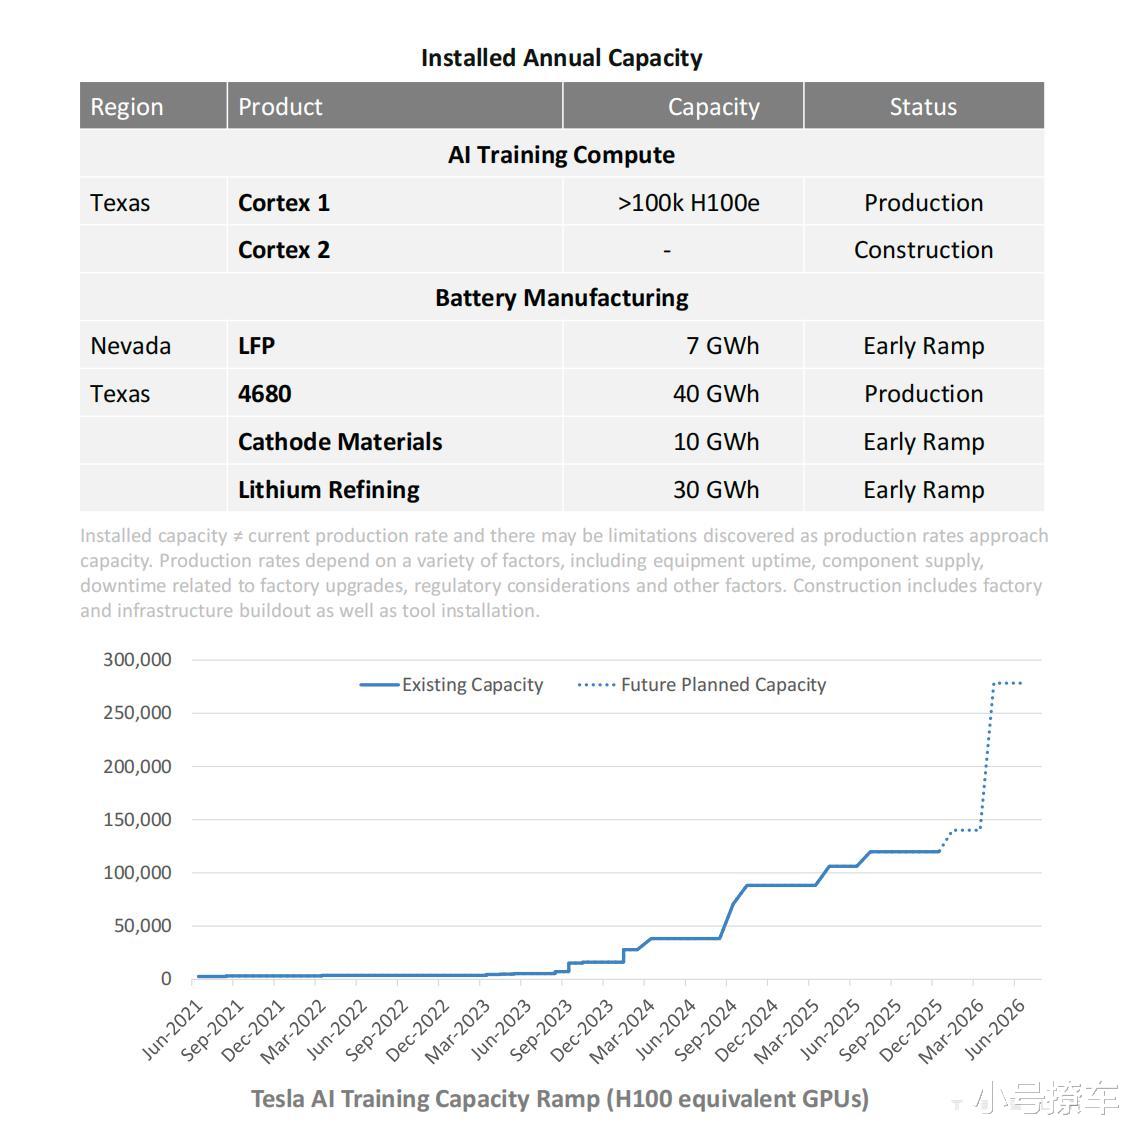Select the Capacity column header
This screenshot has width=1138, height=1140.
pyautogui.click(x=713, y=107)
